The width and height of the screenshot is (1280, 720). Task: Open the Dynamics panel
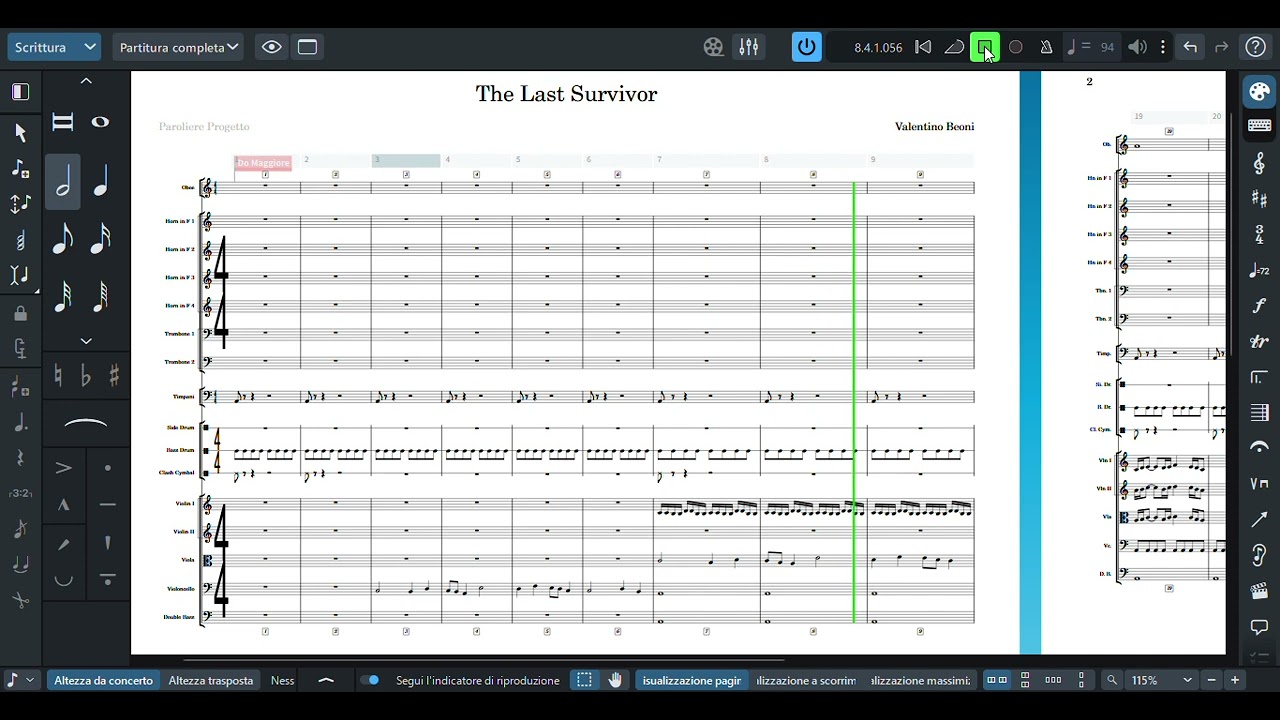click(x=1259, y=306)
